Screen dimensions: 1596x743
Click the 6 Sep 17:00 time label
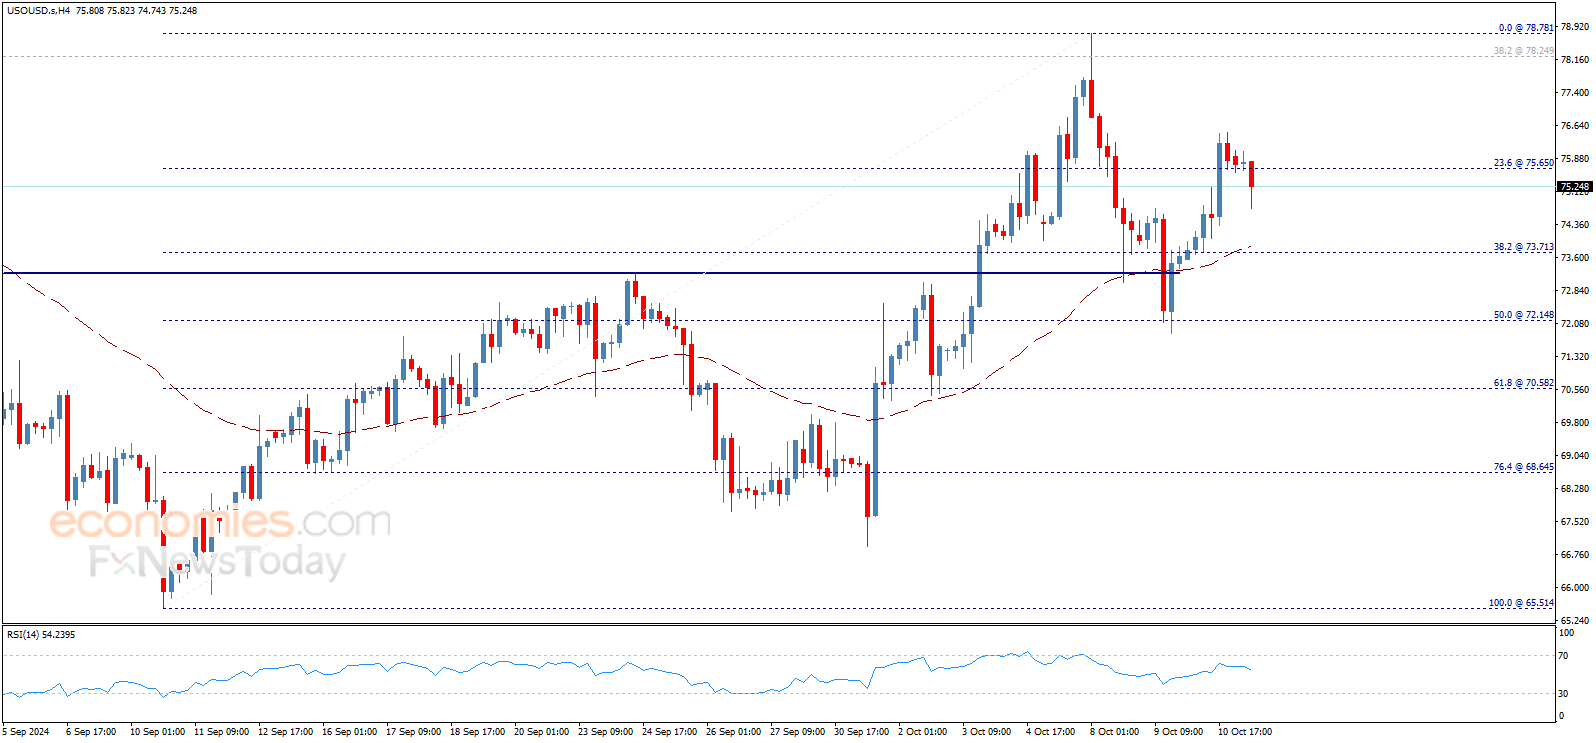pos(91,732)
